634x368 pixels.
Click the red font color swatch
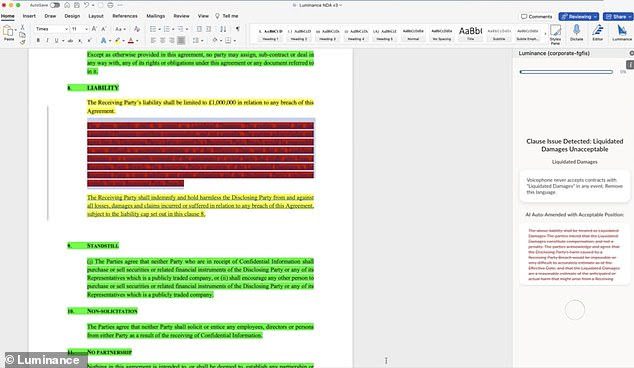[x=131, y=40]
